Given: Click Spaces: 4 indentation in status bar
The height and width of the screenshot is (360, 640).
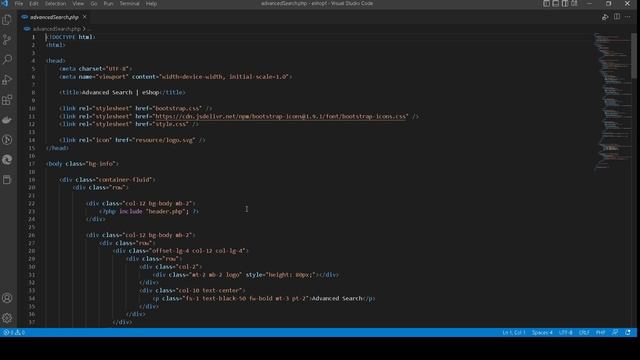Looking at the screenshot, I should (x=542, y=332).
